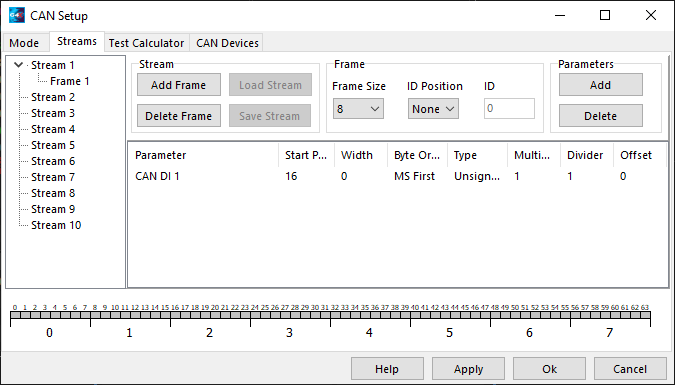Select Stream 3 in the tree
675x385 pixels.
pos(53,113)
